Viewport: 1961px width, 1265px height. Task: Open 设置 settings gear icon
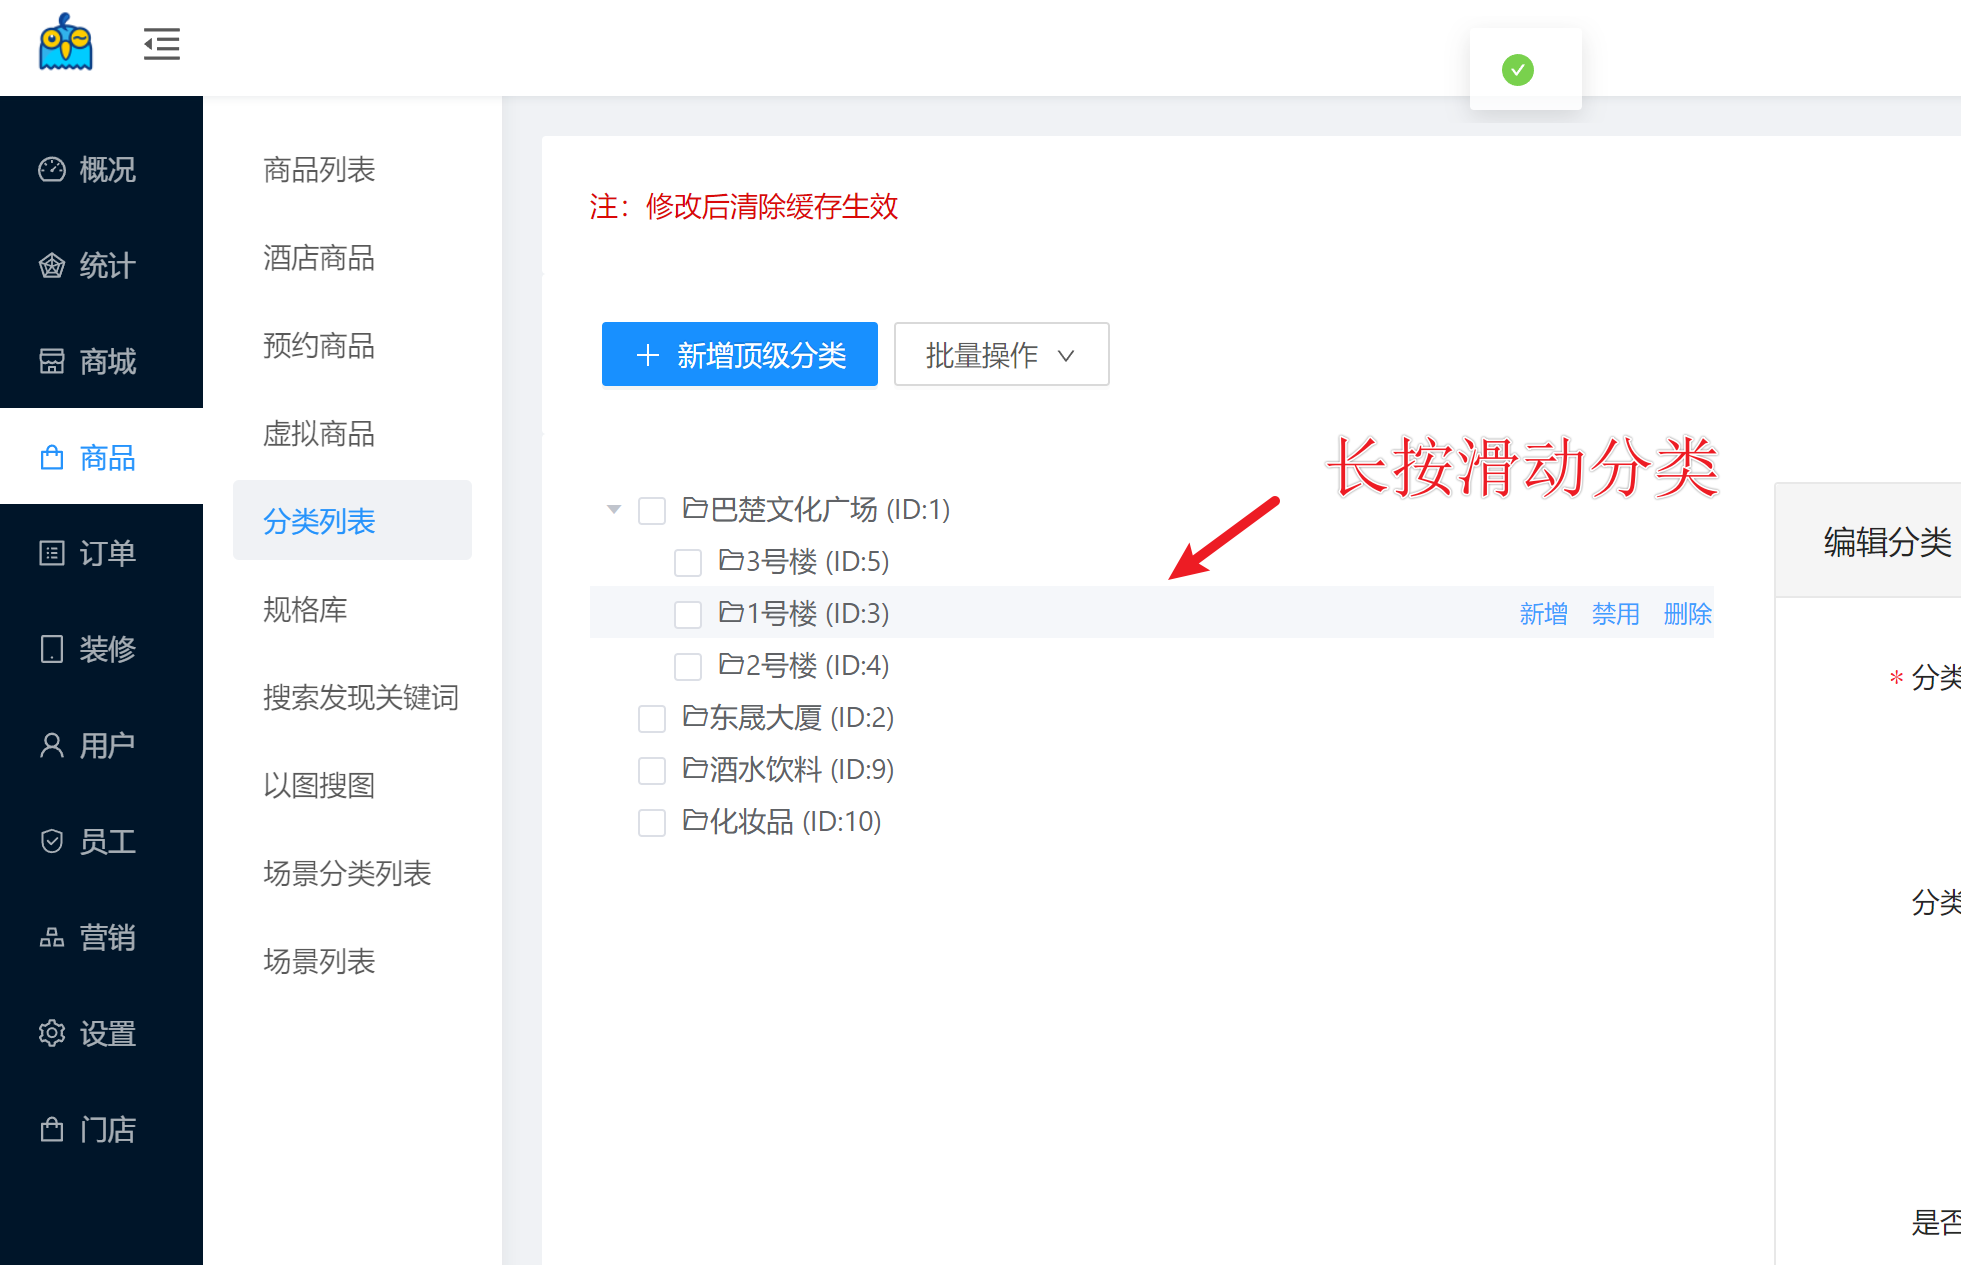tap(52, 1033)
